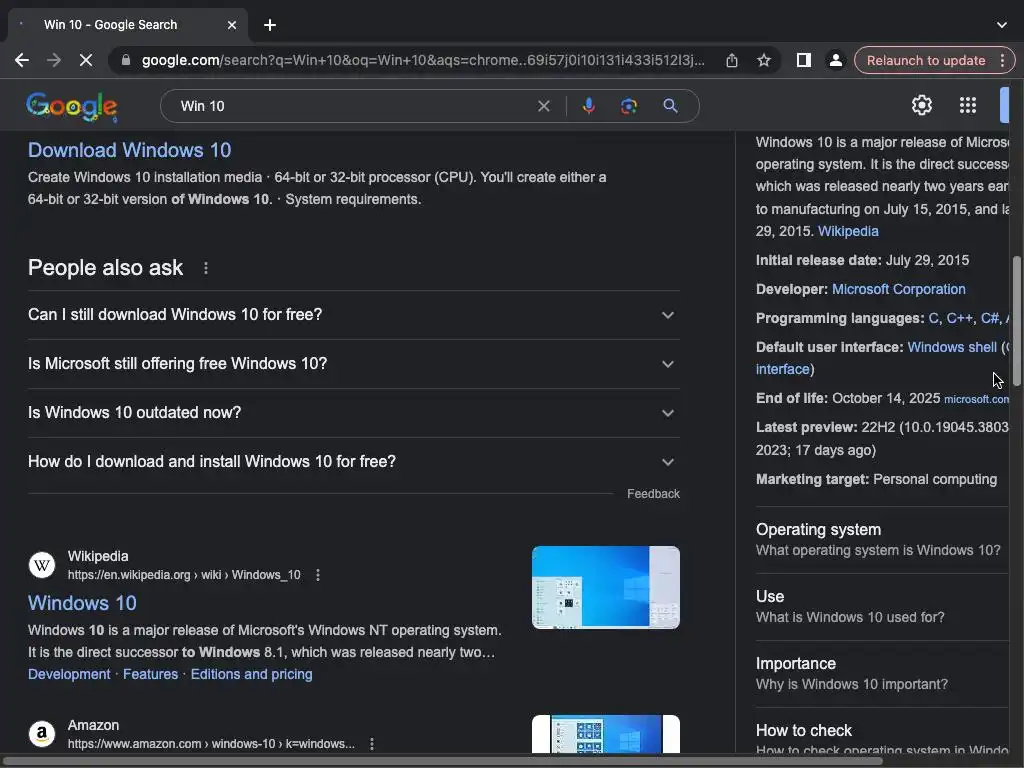The image size is (1024, 768).
Task: Click the horizontal scrollbar at bottom
Action: (x=441, y=761)
